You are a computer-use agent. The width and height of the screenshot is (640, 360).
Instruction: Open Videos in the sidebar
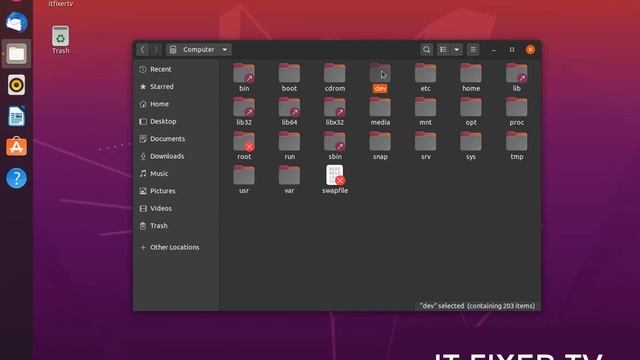(x=176, y=209)
